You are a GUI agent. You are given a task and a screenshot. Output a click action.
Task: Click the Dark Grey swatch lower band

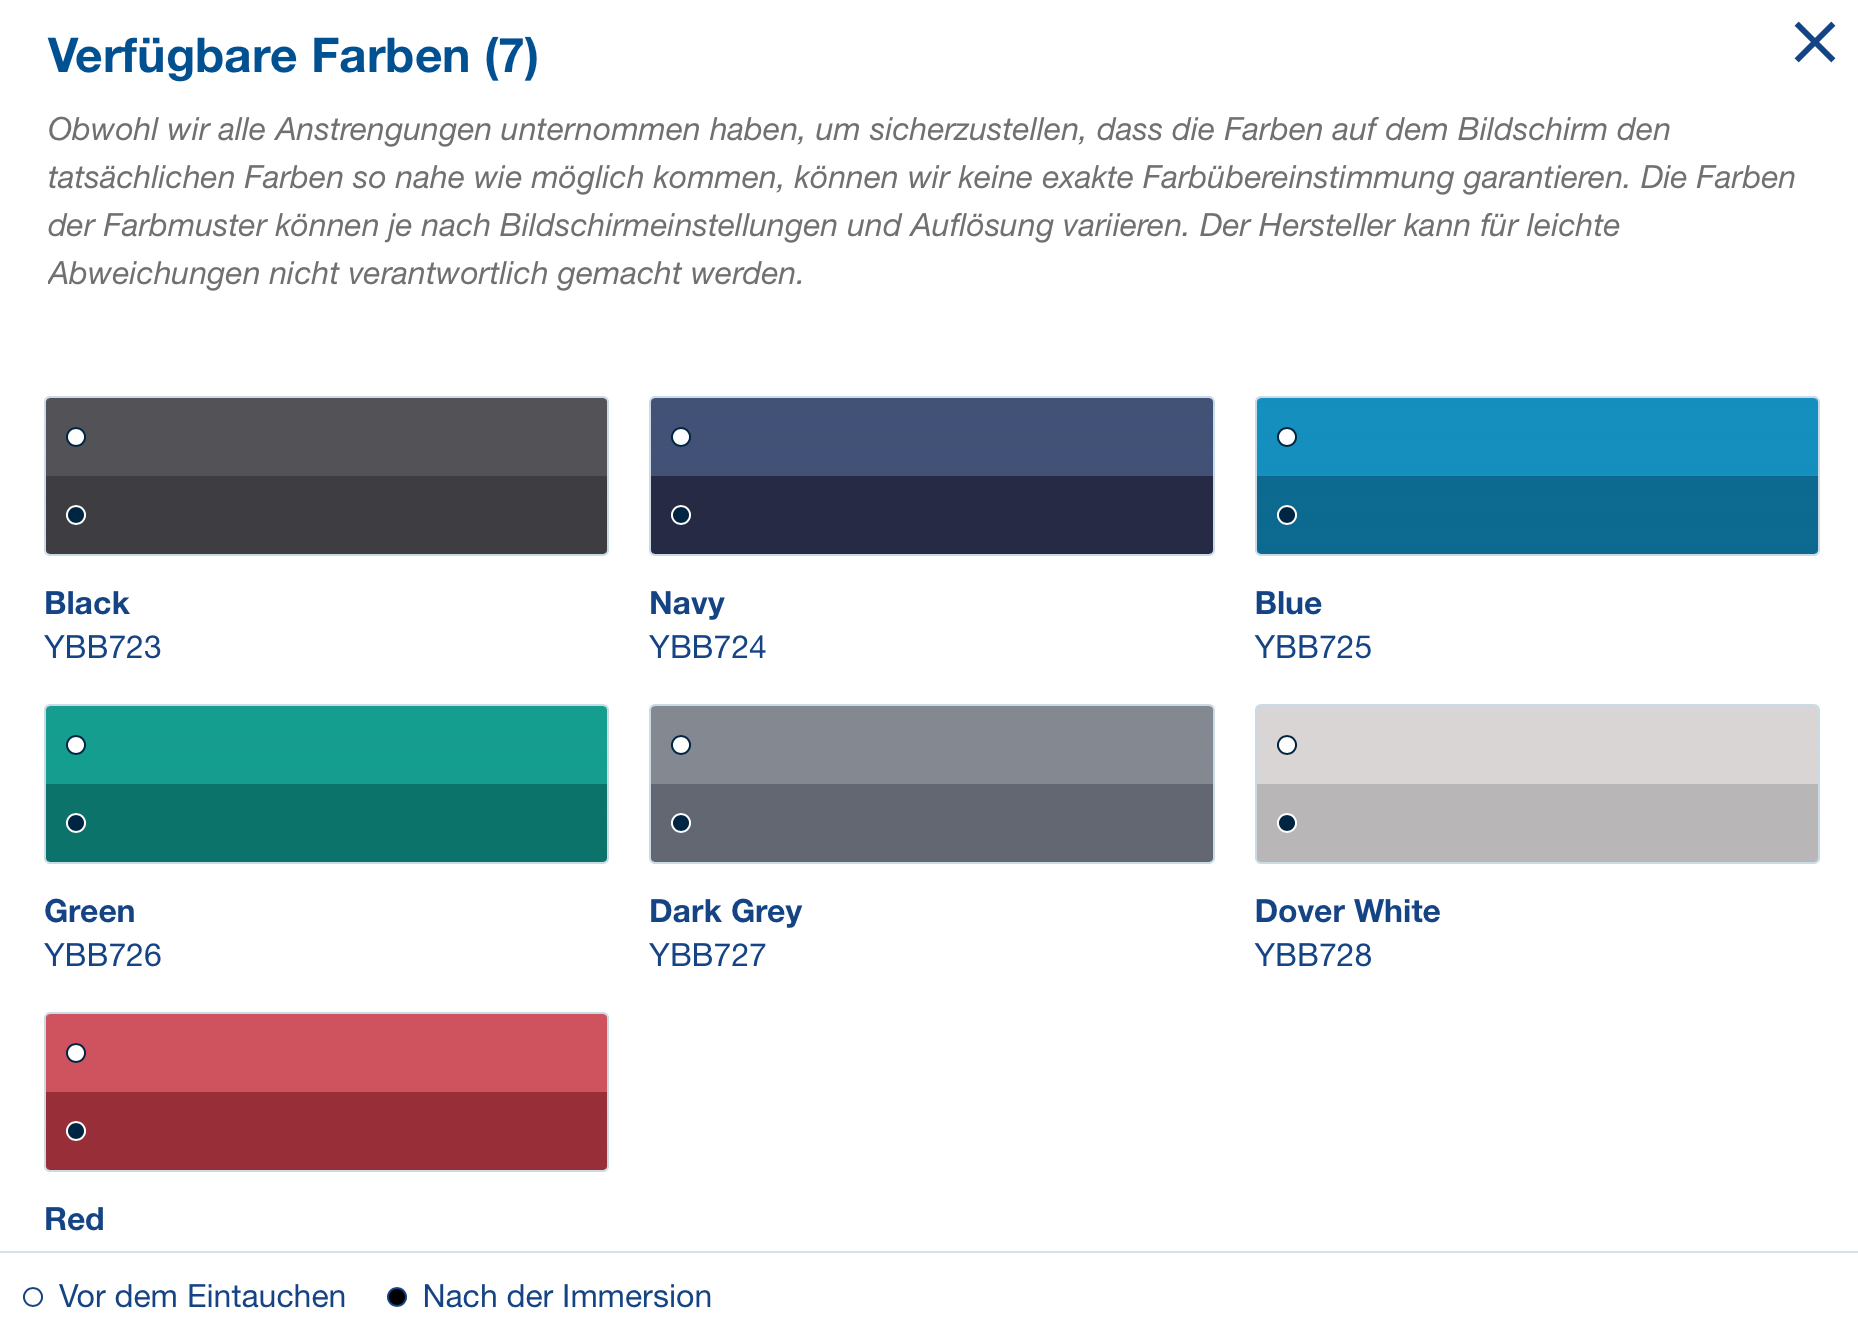pyautogui.click(x=931, y=823)
